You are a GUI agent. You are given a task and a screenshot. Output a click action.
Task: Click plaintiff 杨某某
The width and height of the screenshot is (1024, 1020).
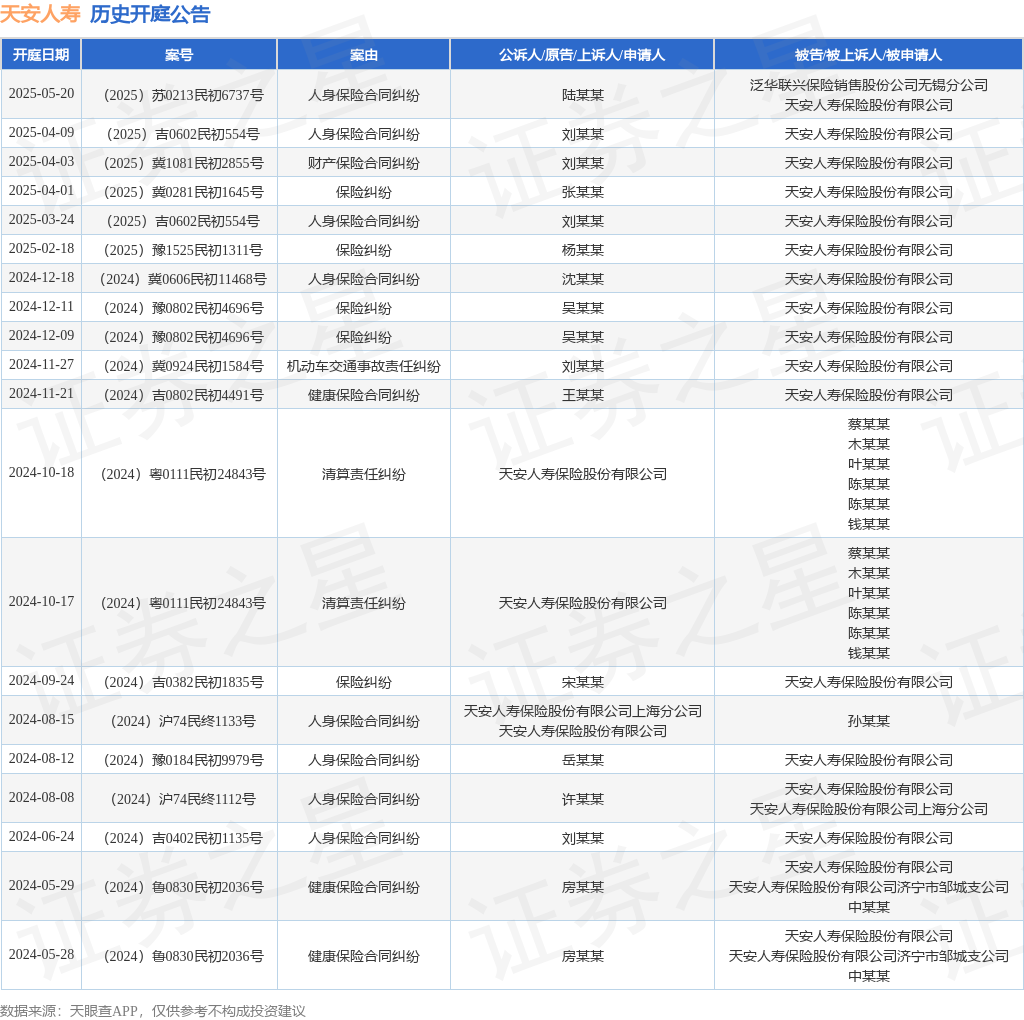coord(583,250)
